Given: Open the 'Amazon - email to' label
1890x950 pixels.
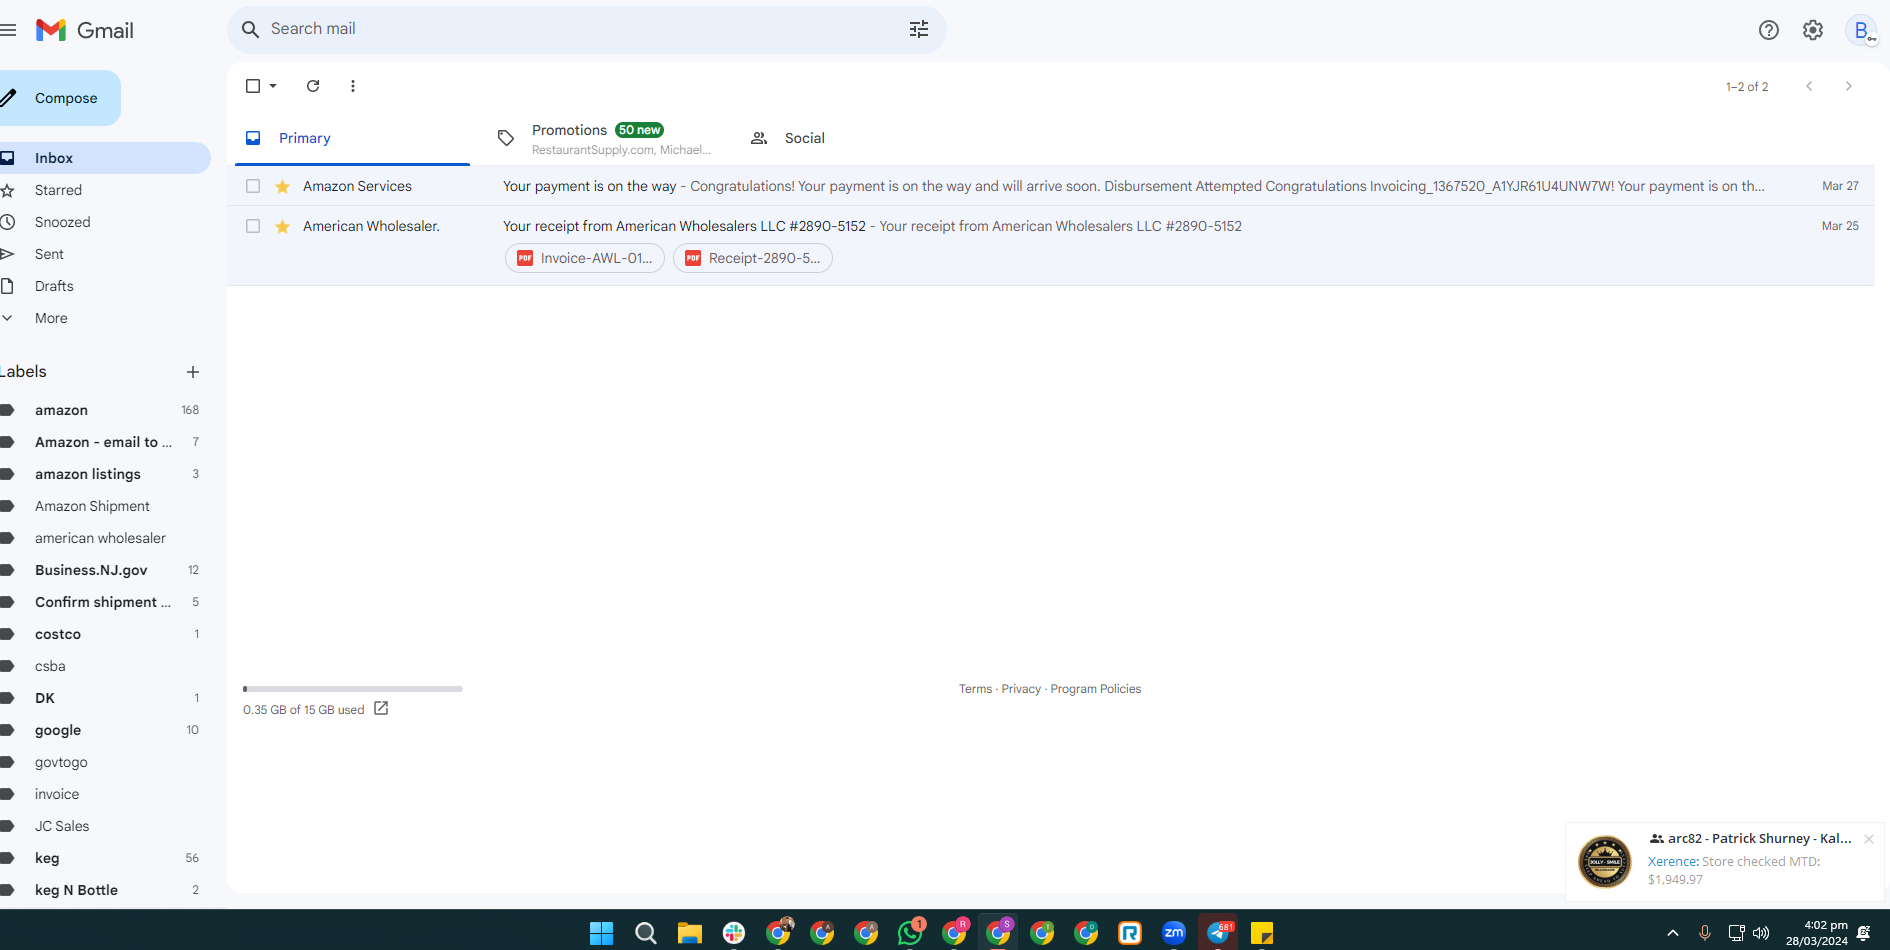Looking at the screenshot, I should pos(105,442).
